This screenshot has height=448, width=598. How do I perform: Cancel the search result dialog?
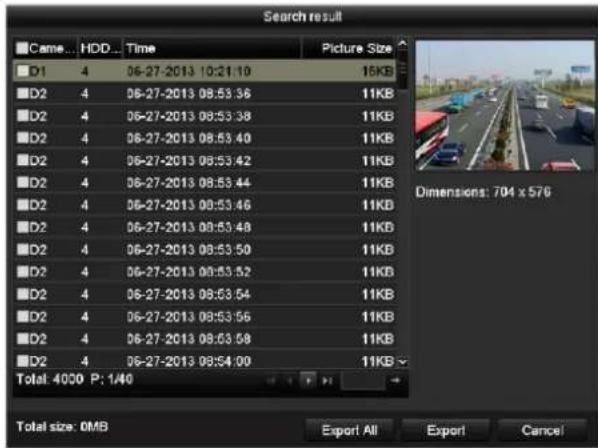click(x=542, y=430)
